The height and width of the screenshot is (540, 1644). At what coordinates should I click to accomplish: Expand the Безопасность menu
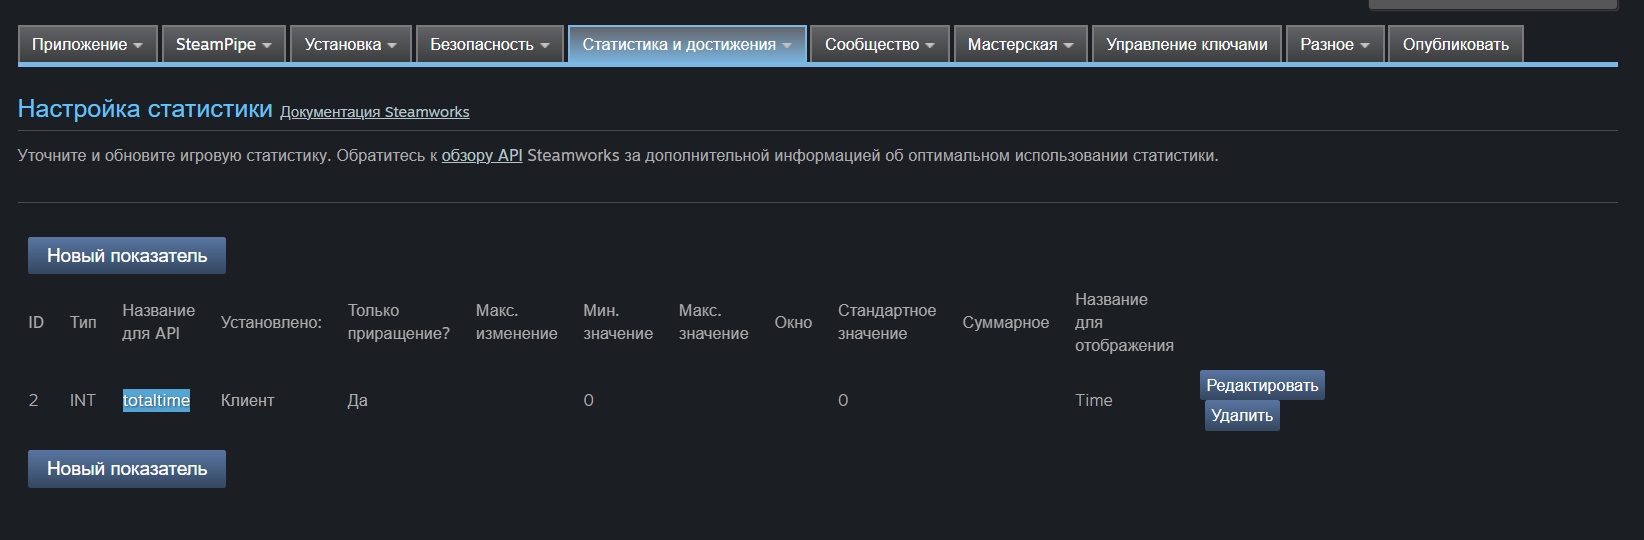tap(490, 44)
